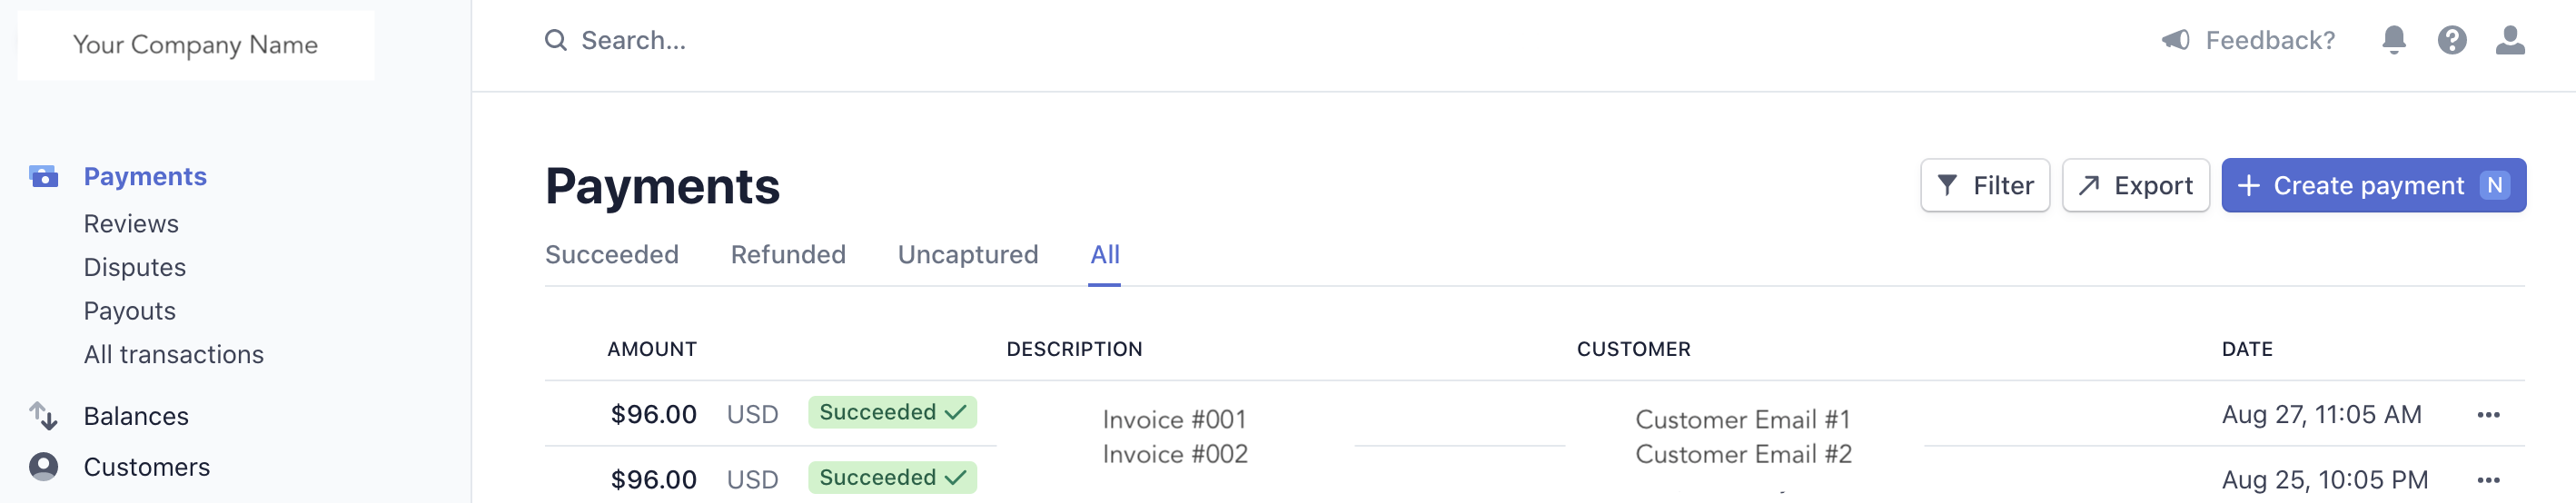This screenshot has height=503, width=2576.
Task: Open the Filter dropdown
Action: click(1984, 186)
